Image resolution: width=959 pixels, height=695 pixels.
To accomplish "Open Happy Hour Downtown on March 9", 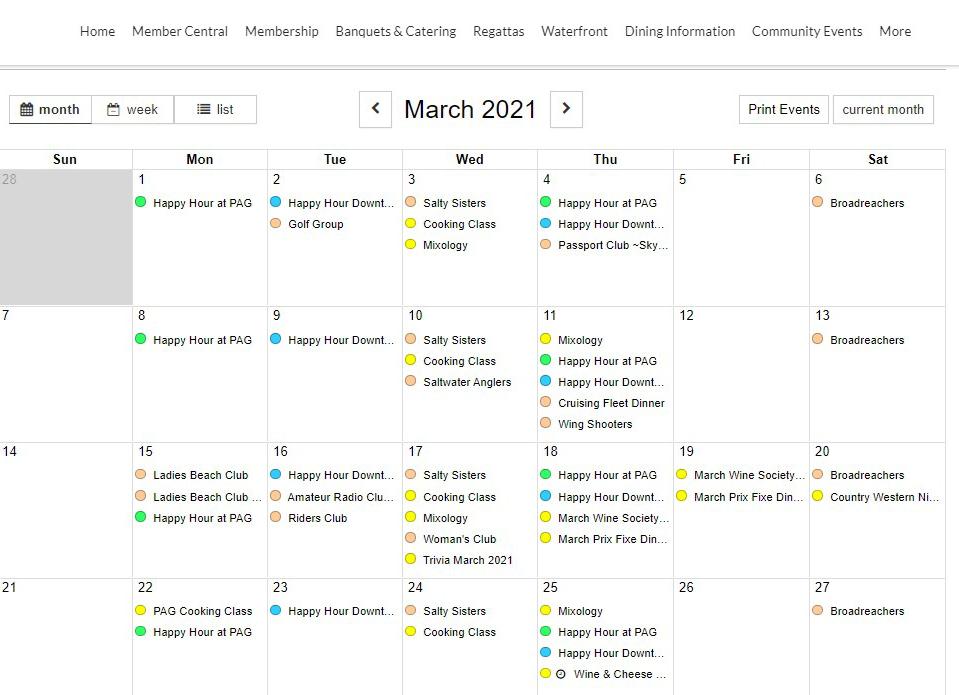I will point(341,340).
